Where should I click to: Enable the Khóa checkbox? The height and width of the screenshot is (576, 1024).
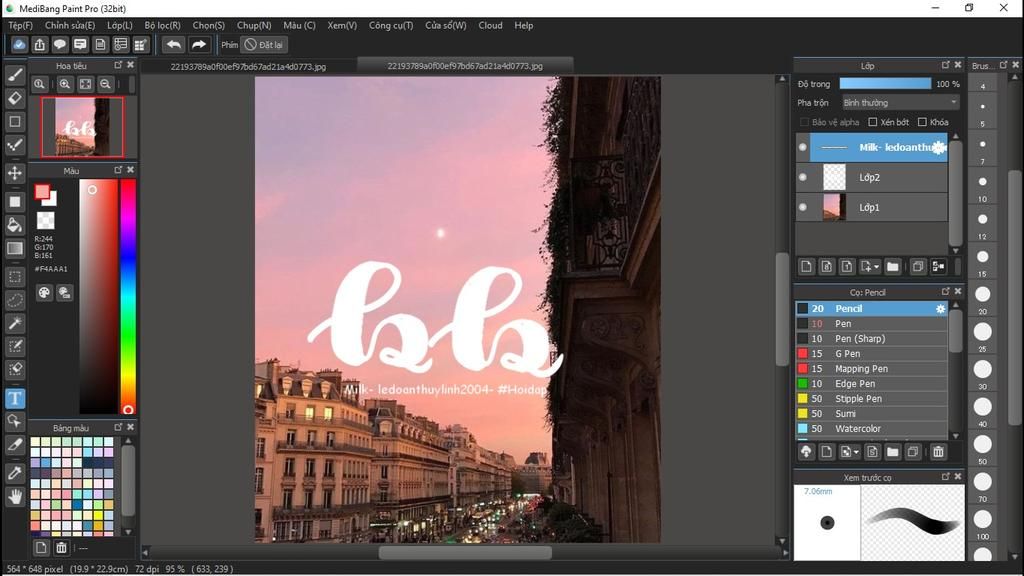922,122
